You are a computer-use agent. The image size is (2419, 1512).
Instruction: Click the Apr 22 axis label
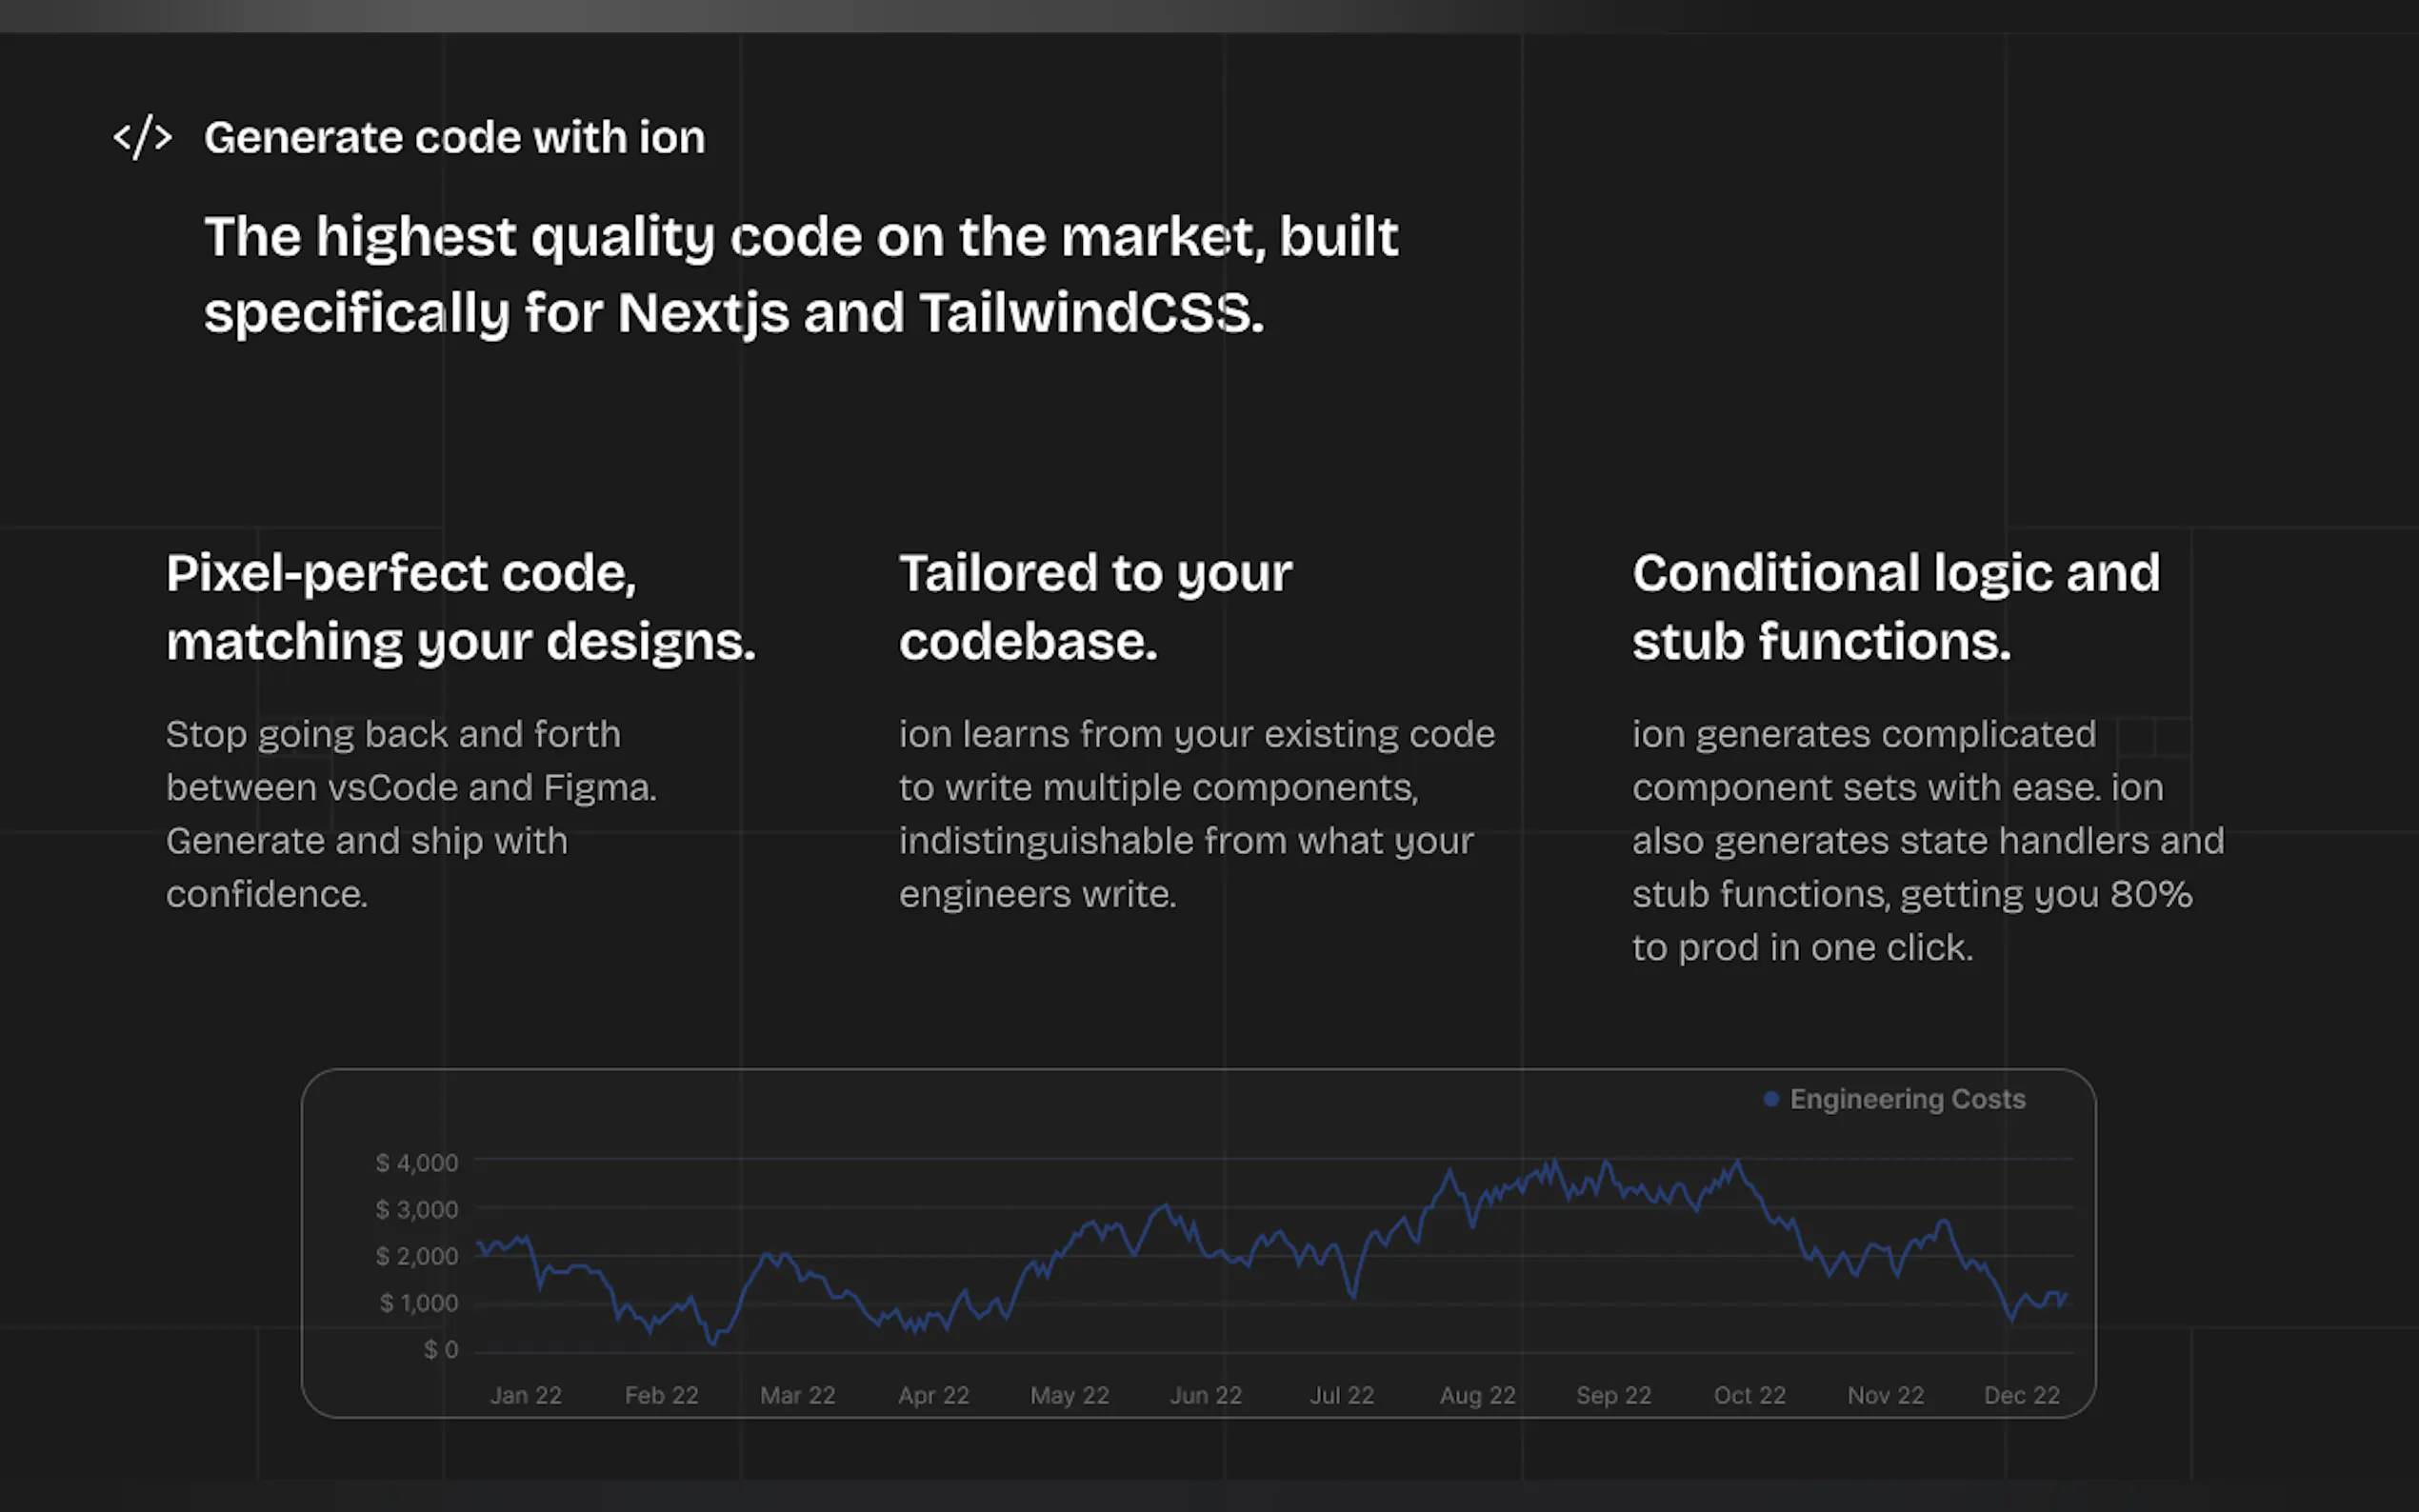tap(933, 1395)
